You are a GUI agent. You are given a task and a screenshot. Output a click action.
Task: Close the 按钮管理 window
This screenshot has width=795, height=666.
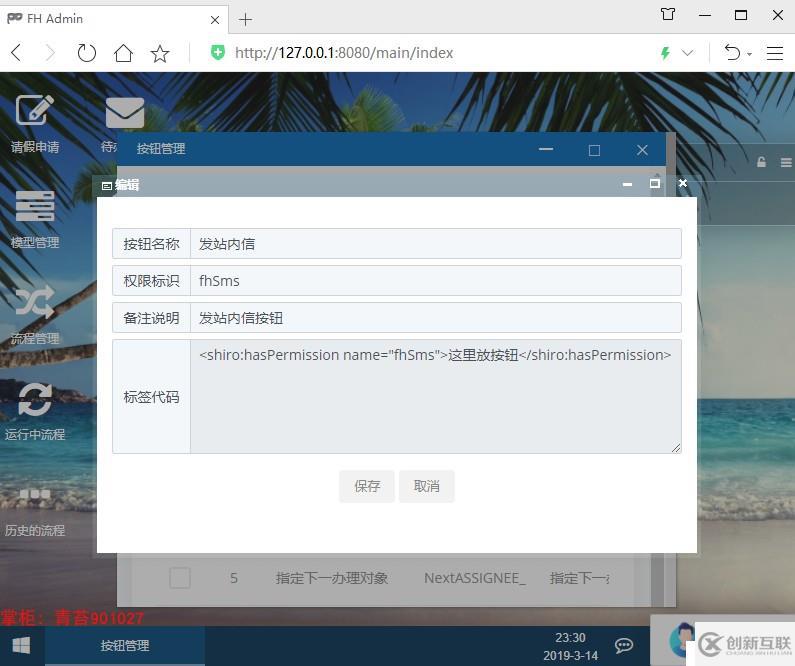click(x=642, y=150)
